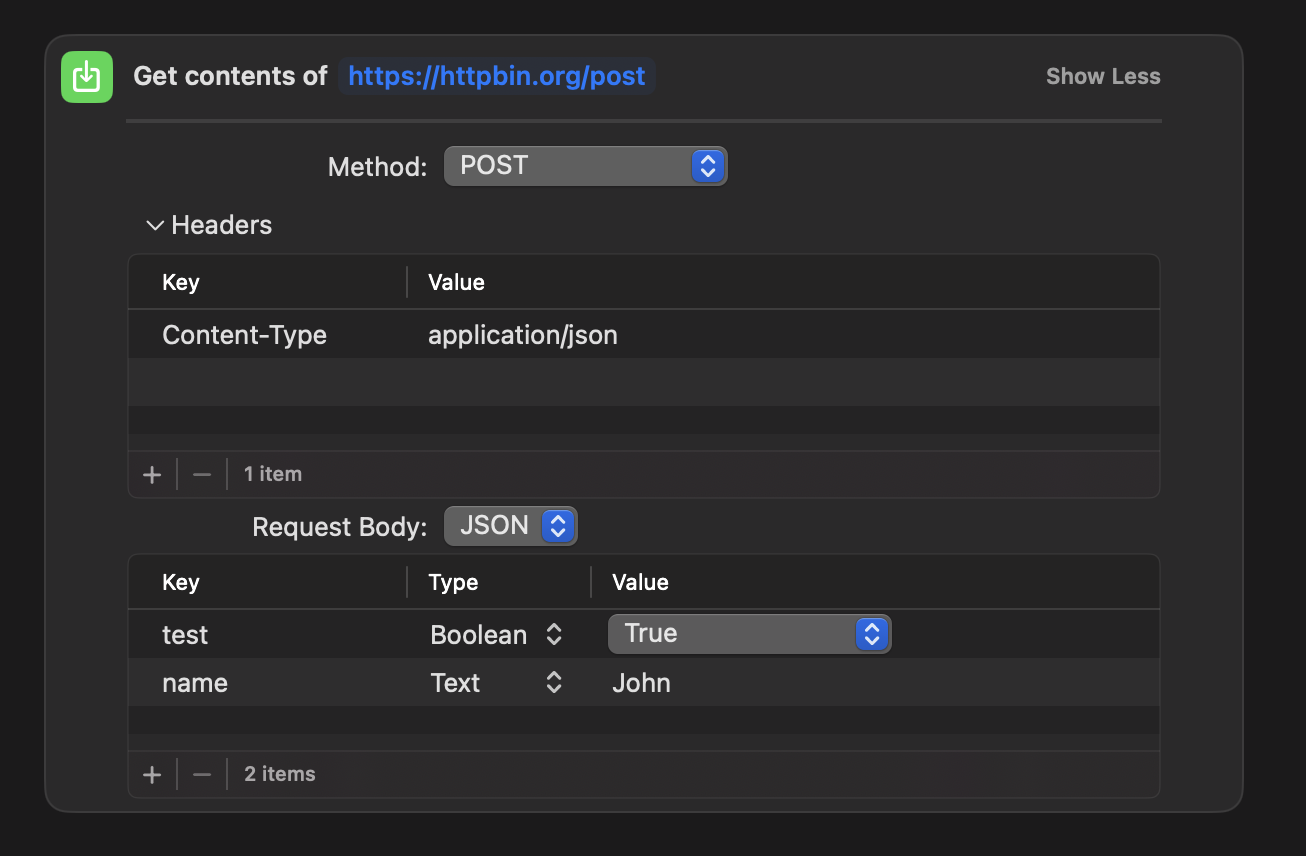Open the Method POST dropdown
1306x856 pixels.
click(x=585, y=166)
